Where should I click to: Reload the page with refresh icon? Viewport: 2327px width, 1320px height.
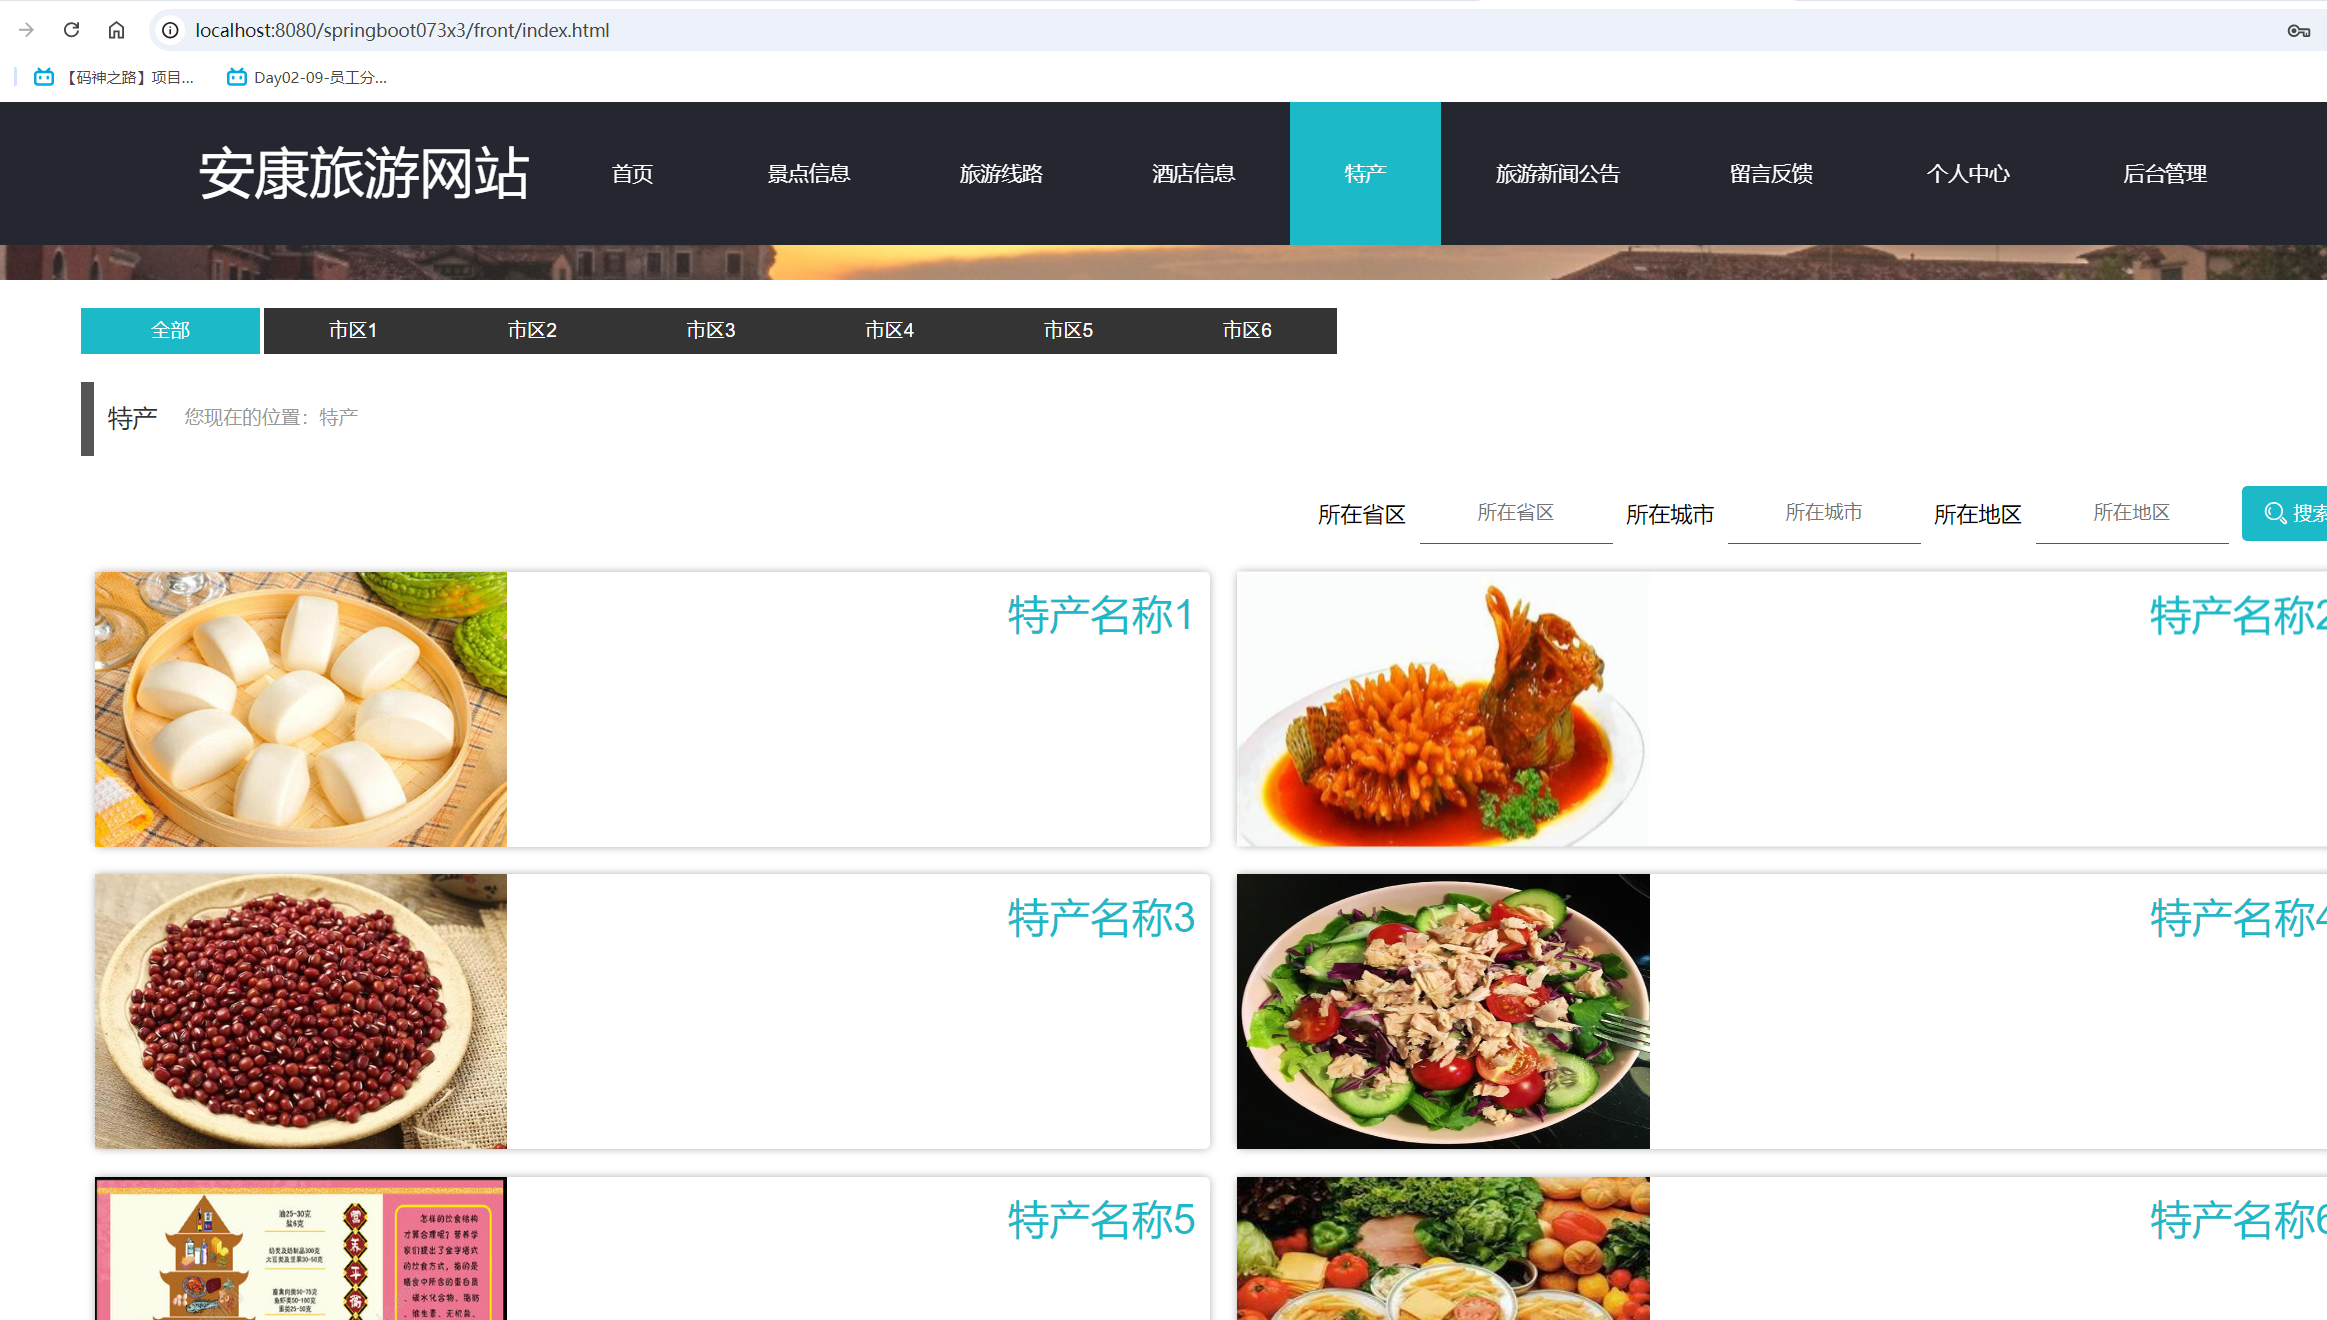[71, 30]
